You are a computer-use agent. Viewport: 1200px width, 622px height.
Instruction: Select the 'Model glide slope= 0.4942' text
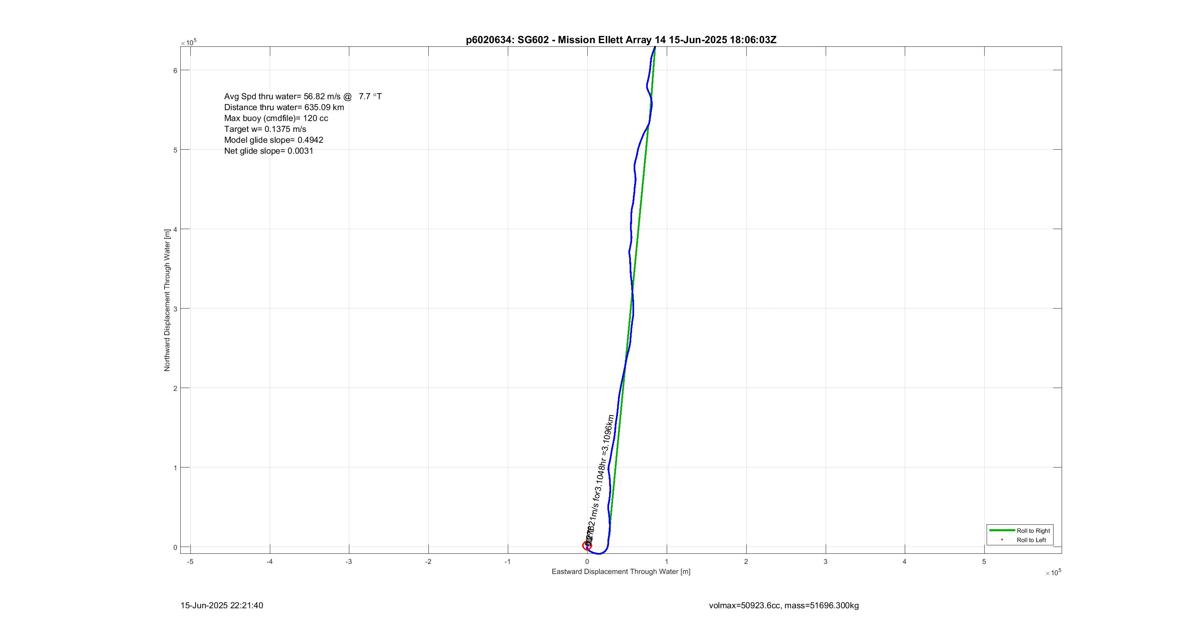click(273, 140)
